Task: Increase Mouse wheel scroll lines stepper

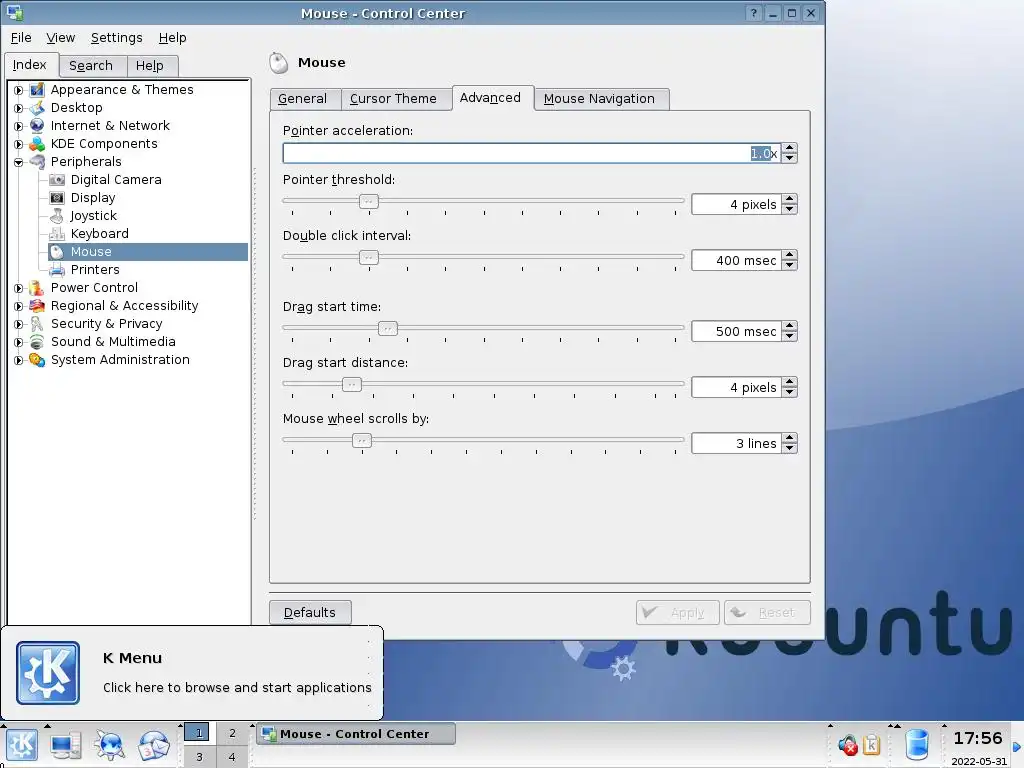Action: pyautogui.click(x=790, y=438)
